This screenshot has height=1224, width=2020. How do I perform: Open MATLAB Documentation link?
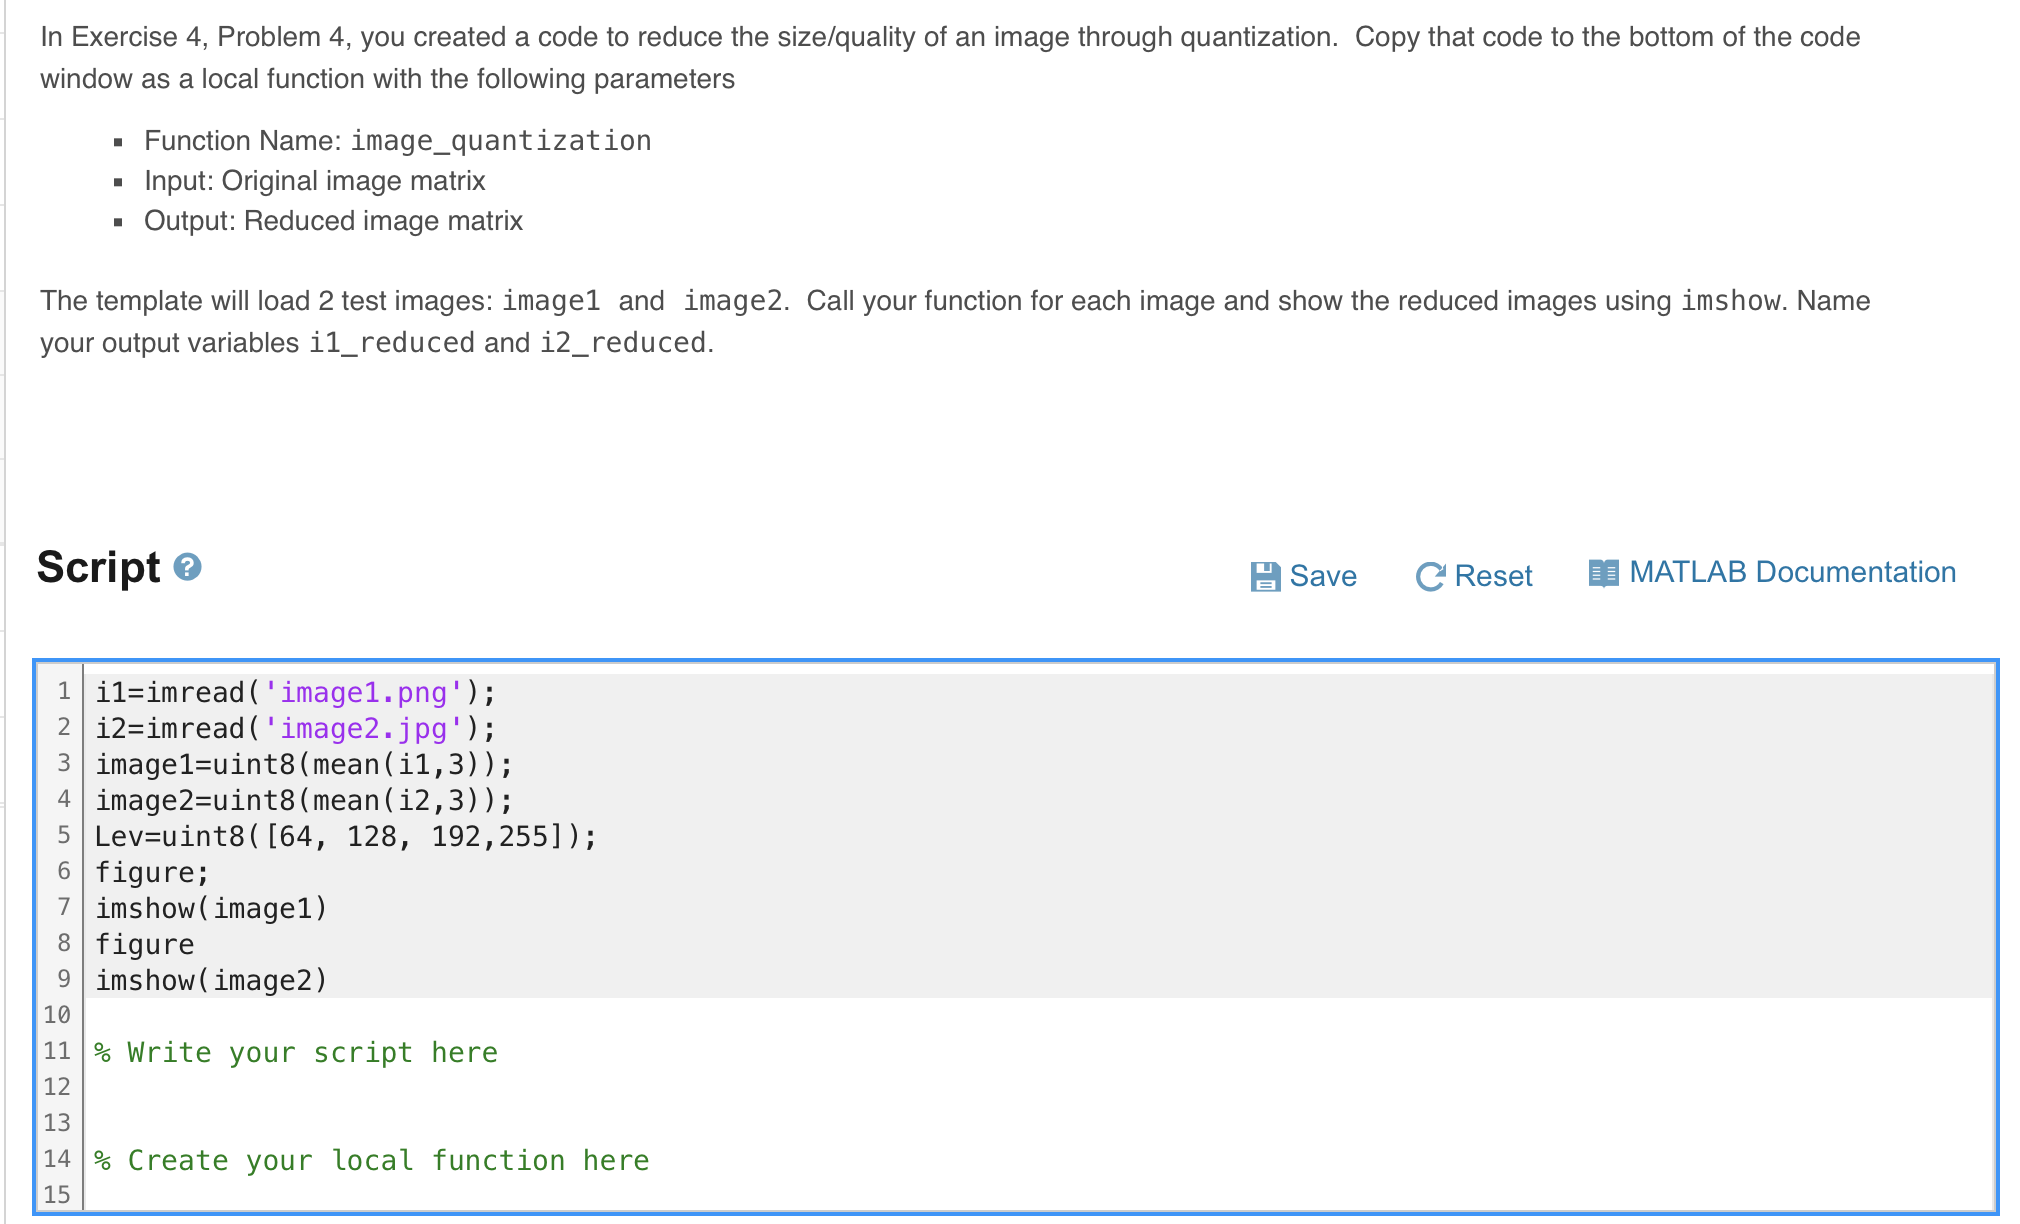tap(1793, 572)
